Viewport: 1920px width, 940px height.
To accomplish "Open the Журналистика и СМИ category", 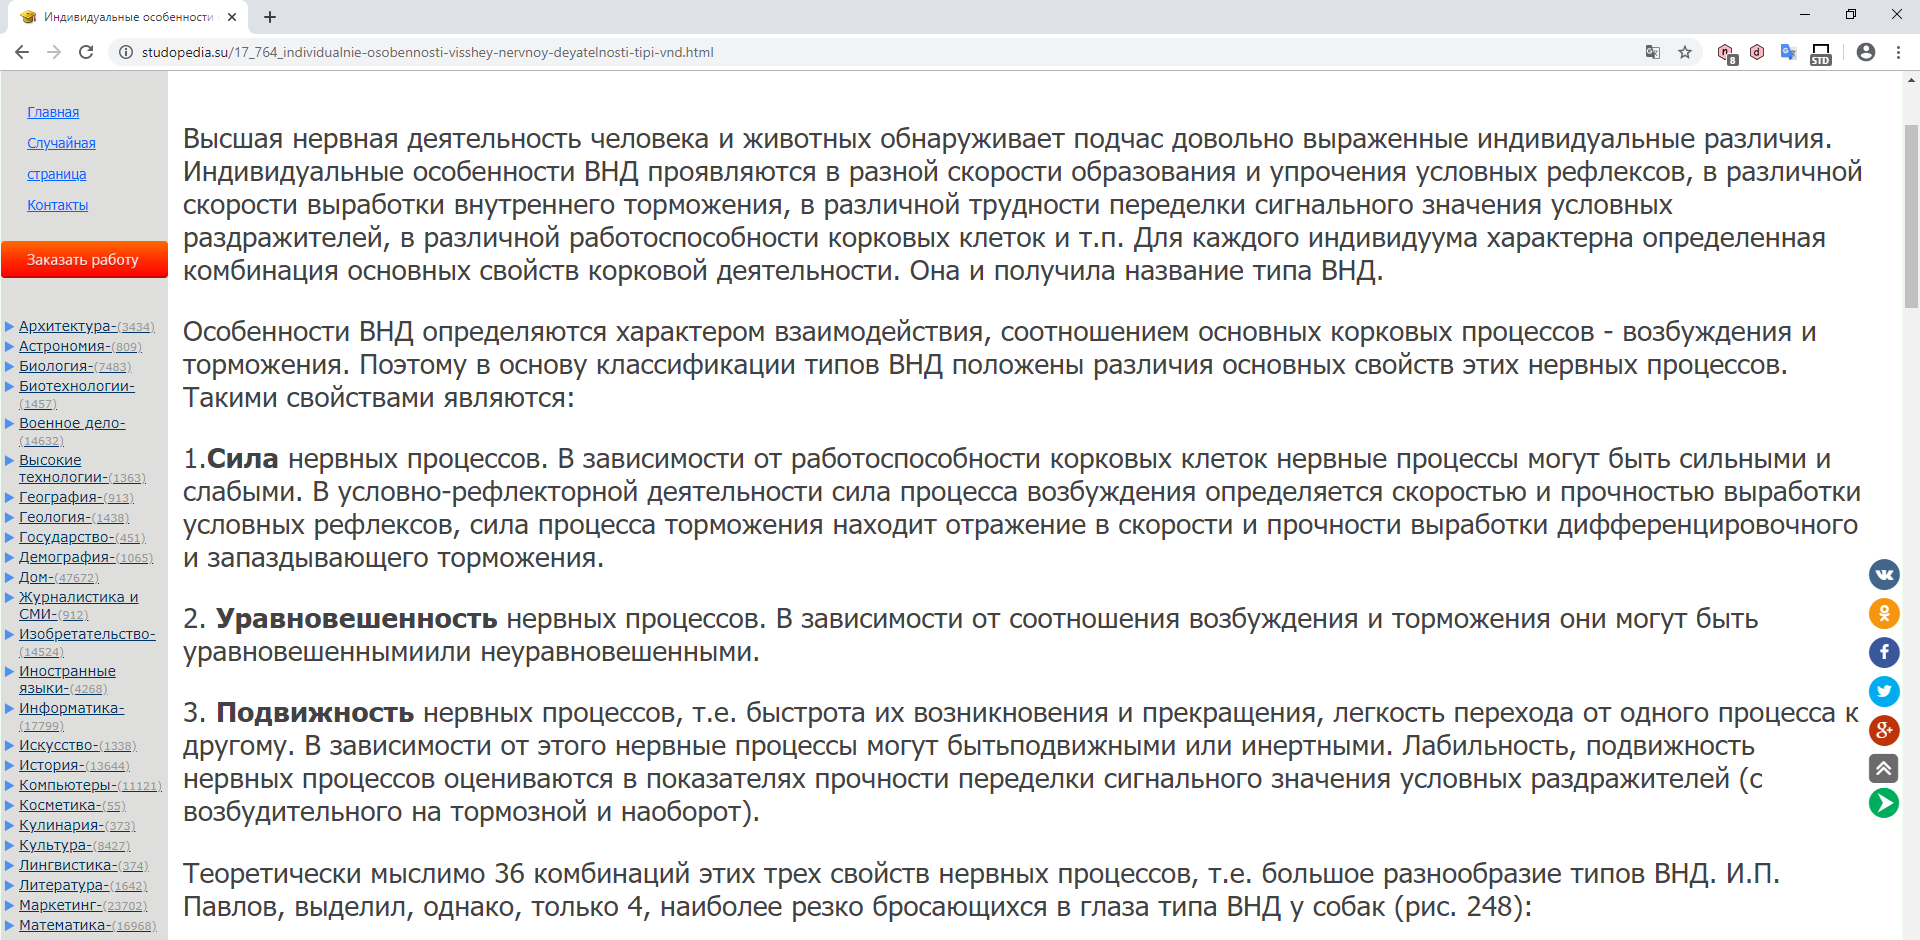I will tap(79, 605).
